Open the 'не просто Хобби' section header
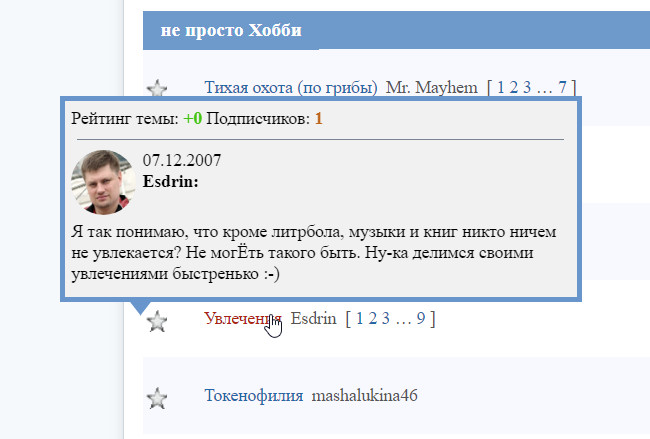 231,30
